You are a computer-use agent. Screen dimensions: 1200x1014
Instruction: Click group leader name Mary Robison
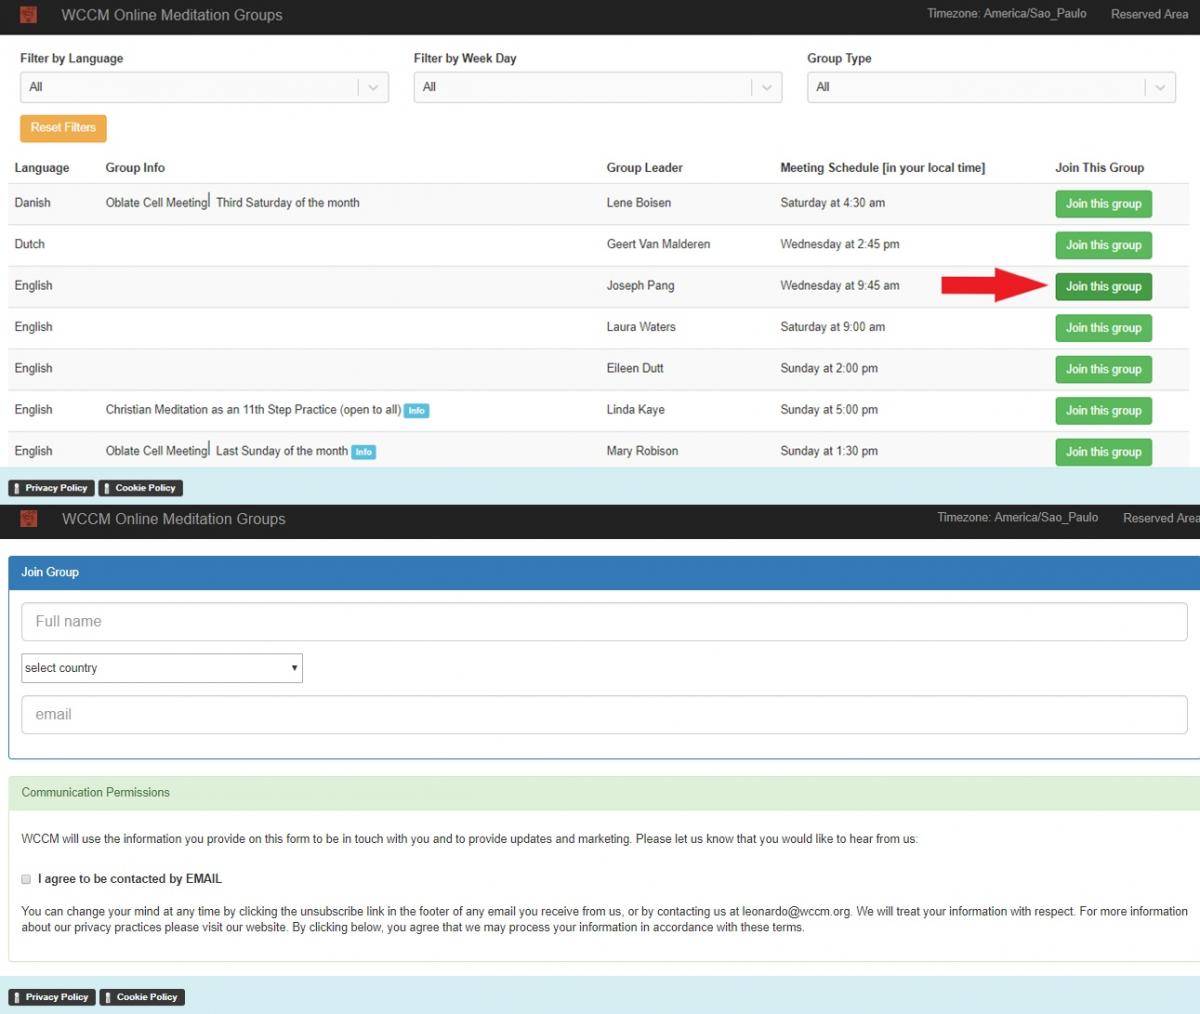tap(642, 451)
